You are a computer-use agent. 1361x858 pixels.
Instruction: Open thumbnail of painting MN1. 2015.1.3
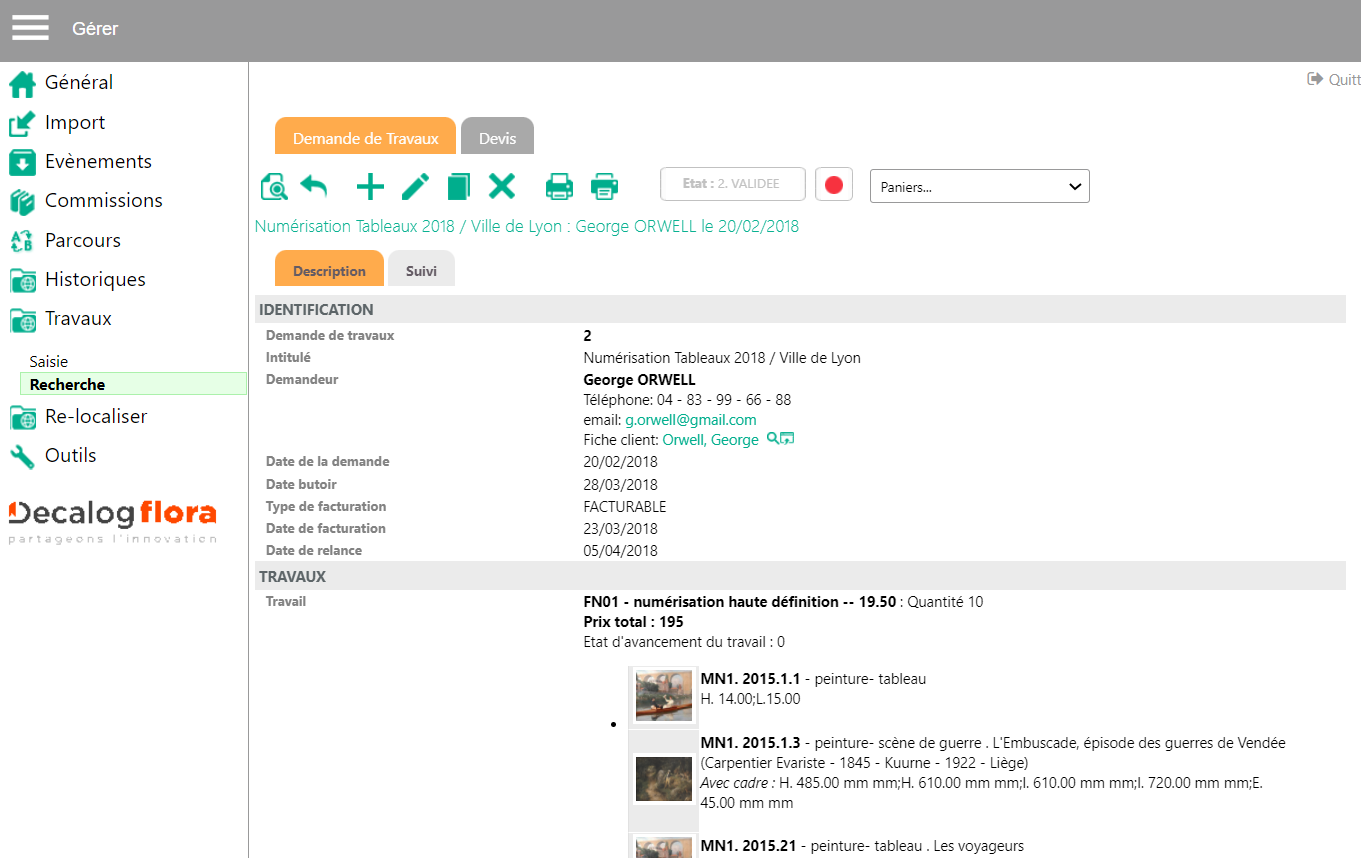[x=664, y=777]
